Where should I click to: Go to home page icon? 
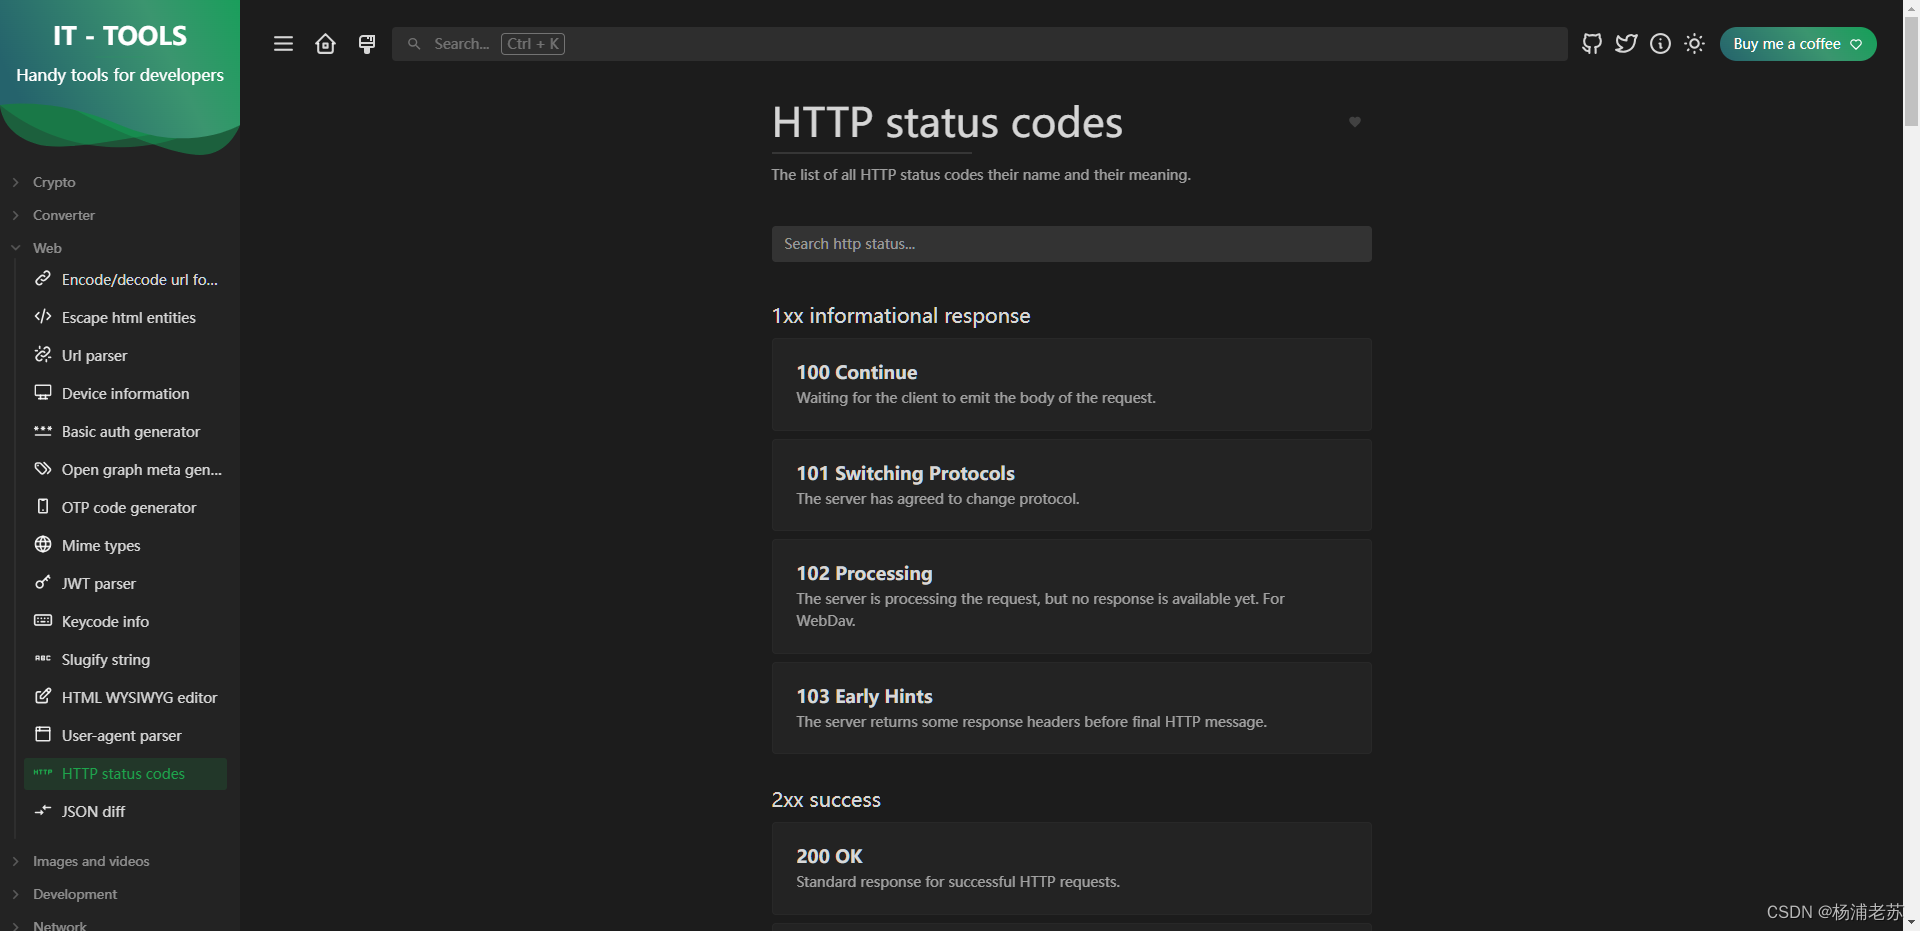tap(325, 44)
